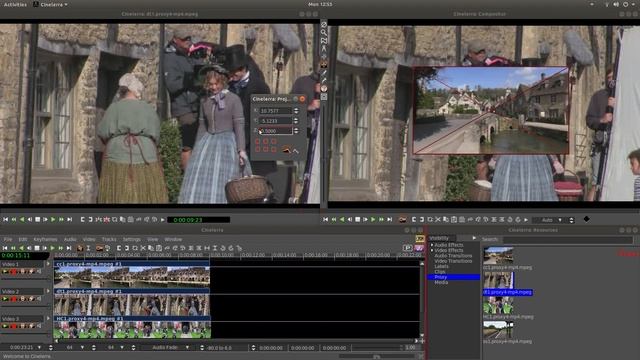The width and height of the screenshot is (640, 360).
Task: Select the adjust camera tool in Compositor
Action: [x=324, y=57]
